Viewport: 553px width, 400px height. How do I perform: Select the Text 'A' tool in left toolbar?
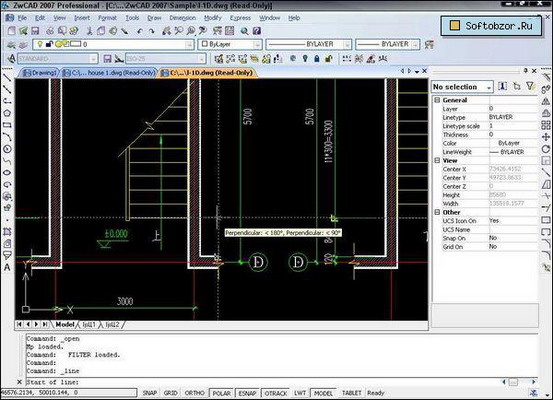click(7, 267)
